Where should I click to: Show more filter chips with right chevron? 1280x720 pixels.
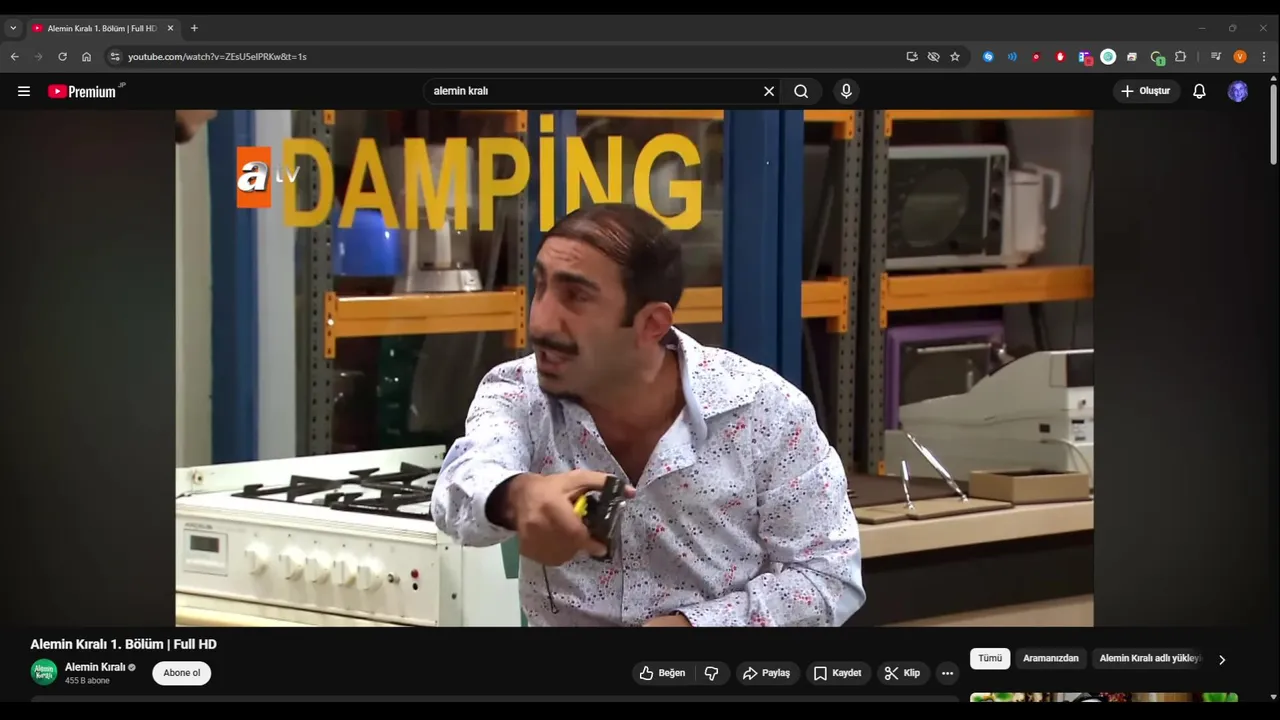click(x=1221, y=659)
